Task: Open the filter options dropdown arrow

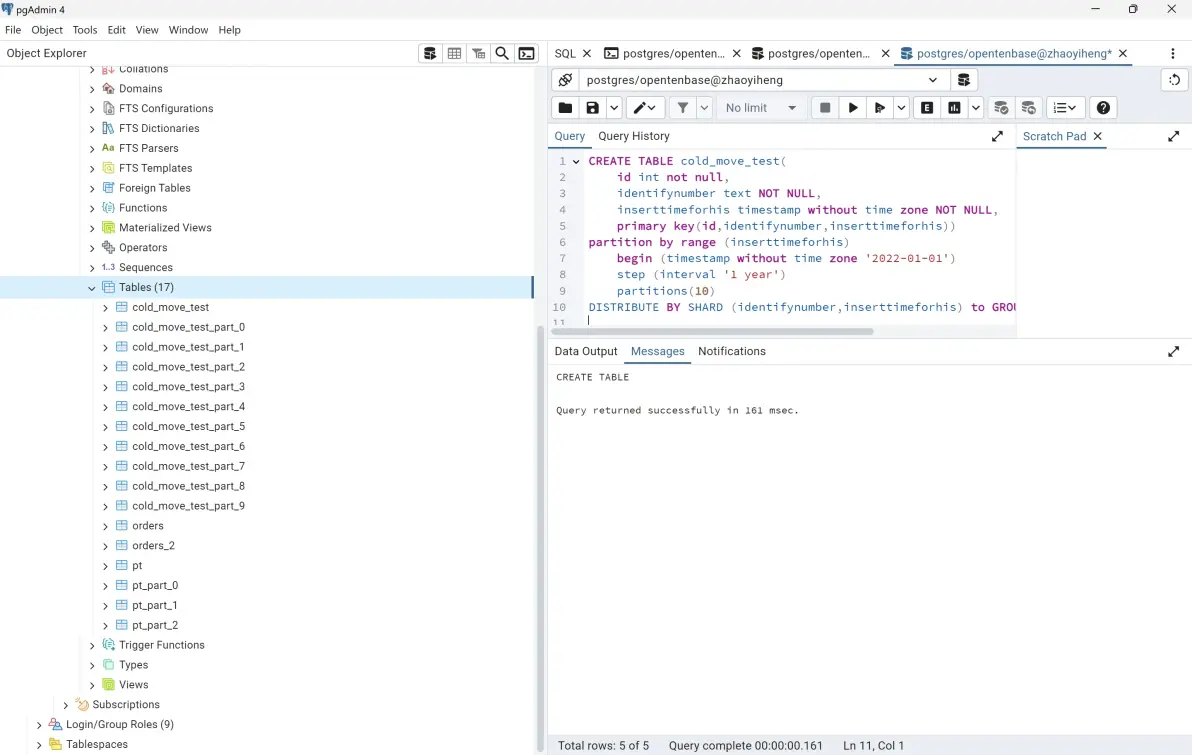Action: (704, 108)
